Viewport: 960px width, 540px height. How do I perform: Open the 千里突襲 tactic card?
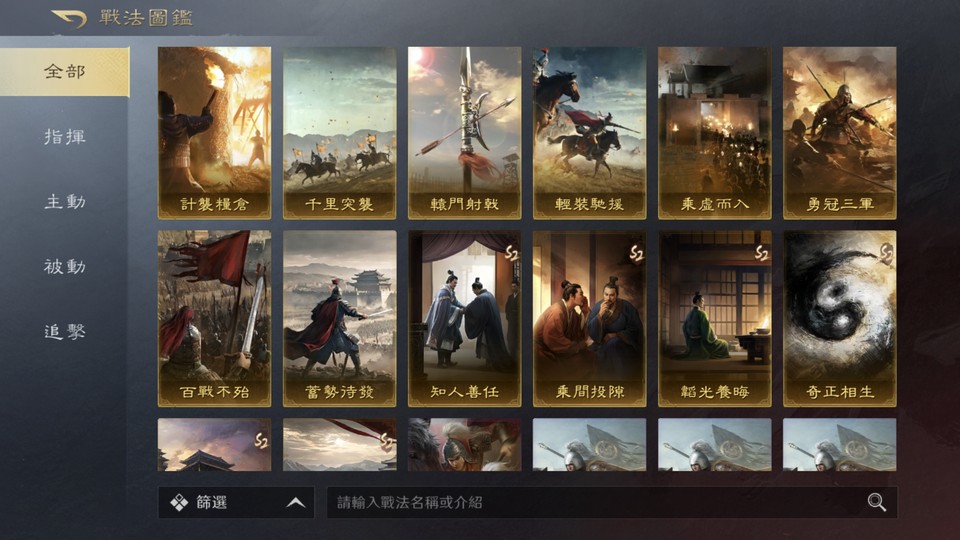tap(339, 133)
